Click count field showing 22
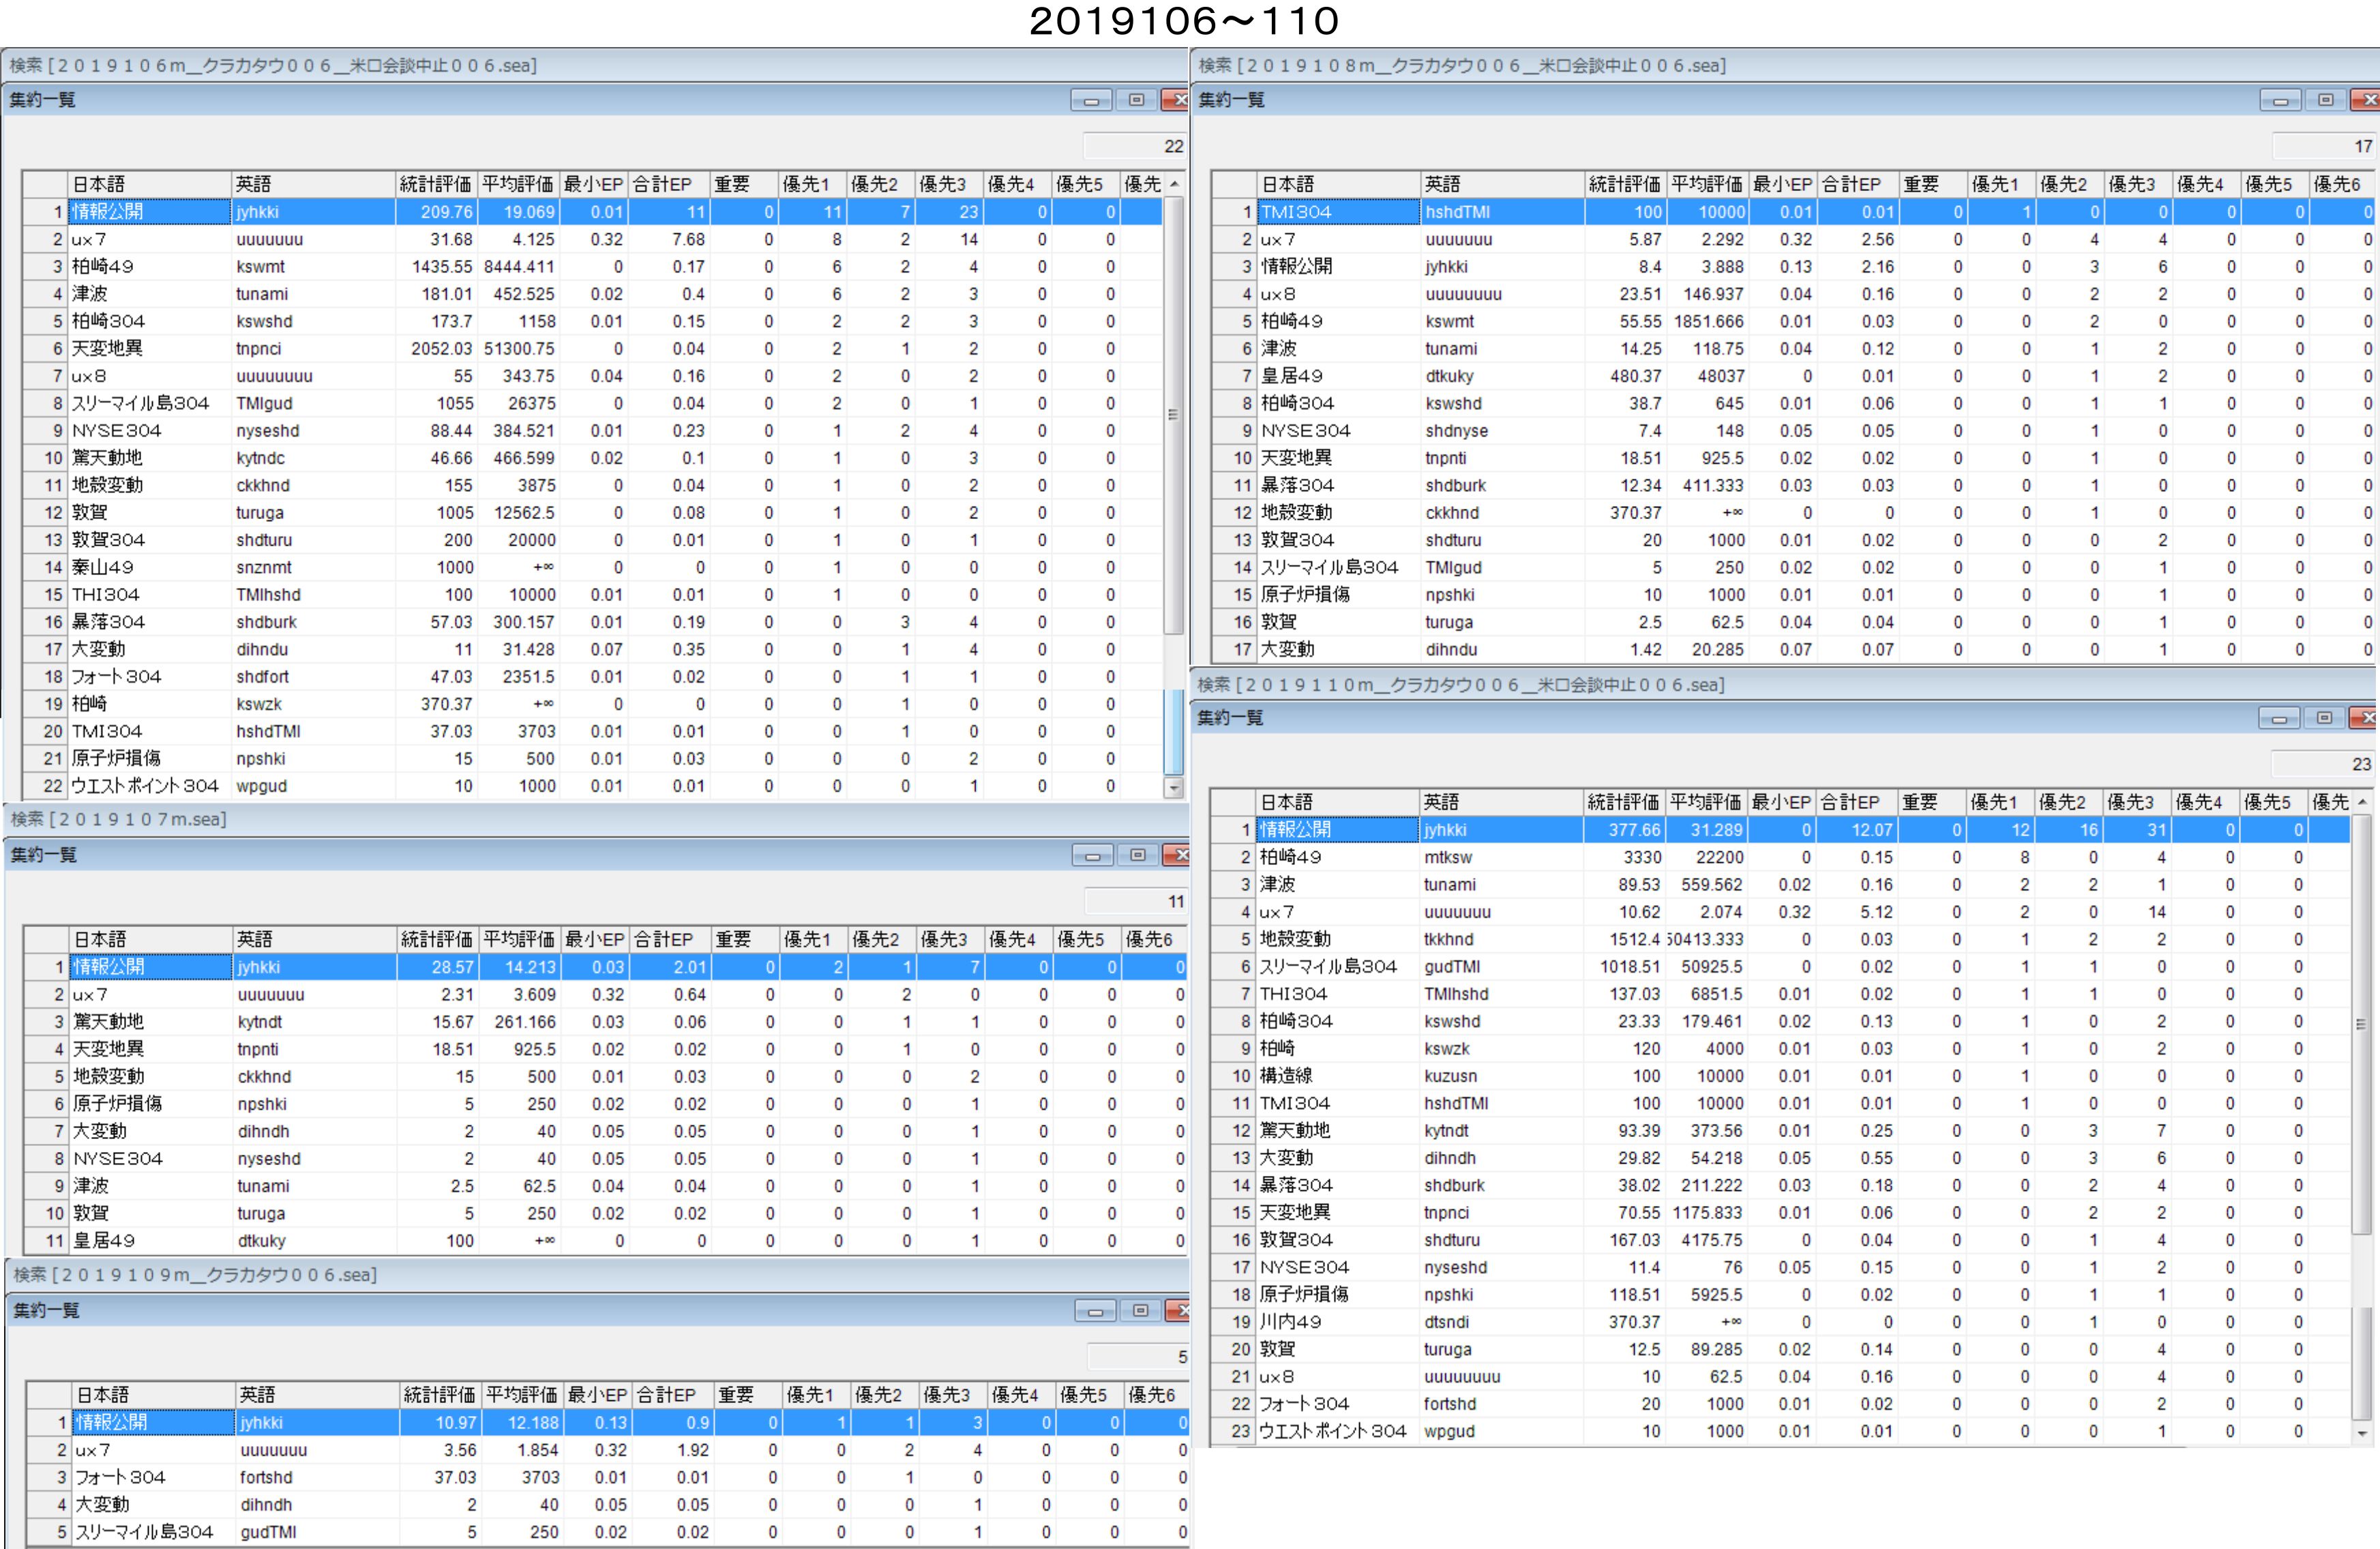2380x1549 pixels. (1135, 146)
